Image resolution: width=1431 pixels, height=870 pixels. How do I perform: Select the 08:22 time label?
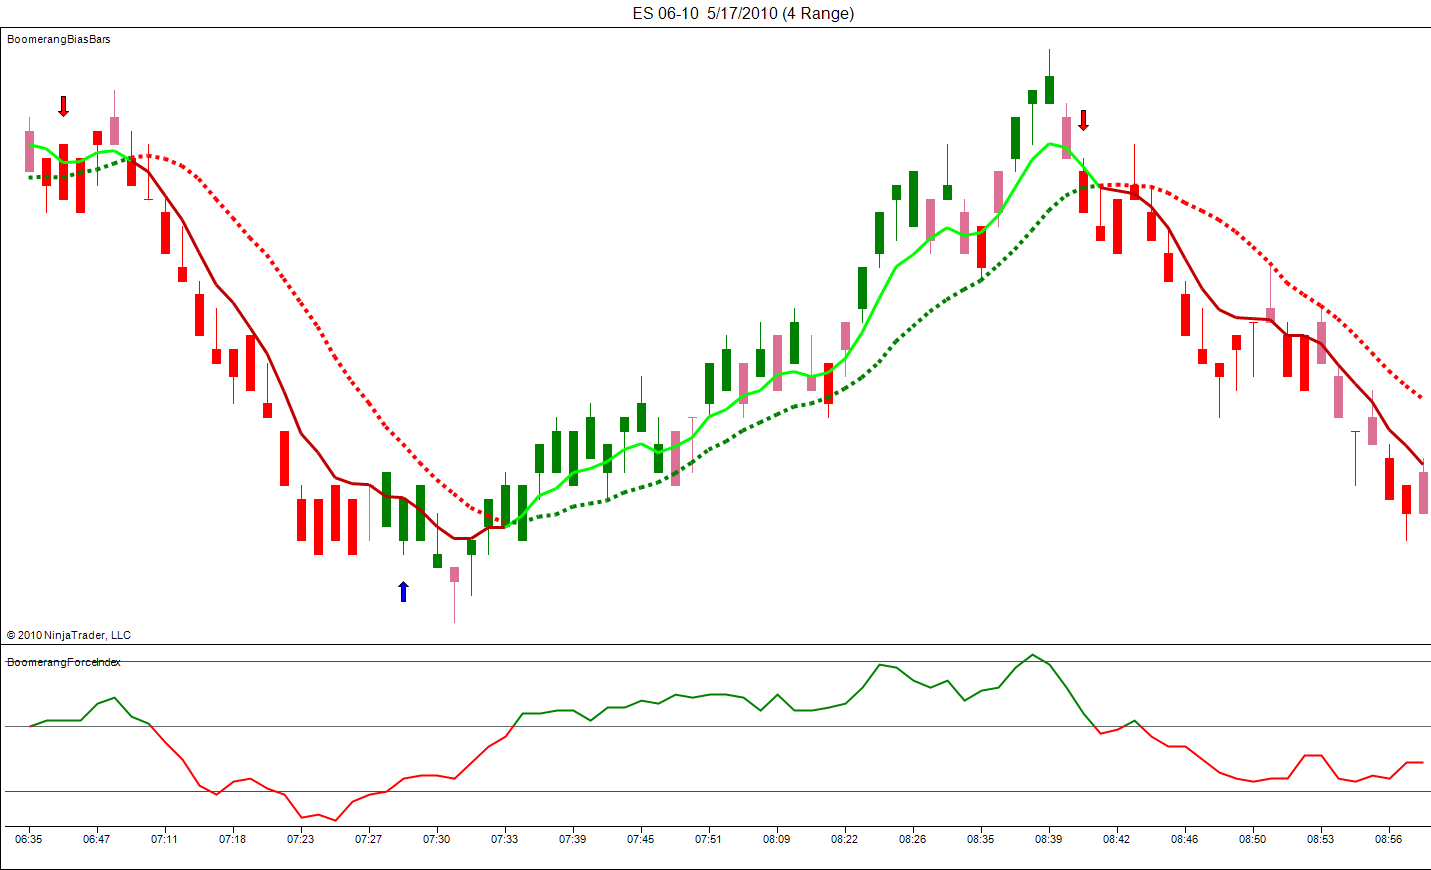pos(845,839)
